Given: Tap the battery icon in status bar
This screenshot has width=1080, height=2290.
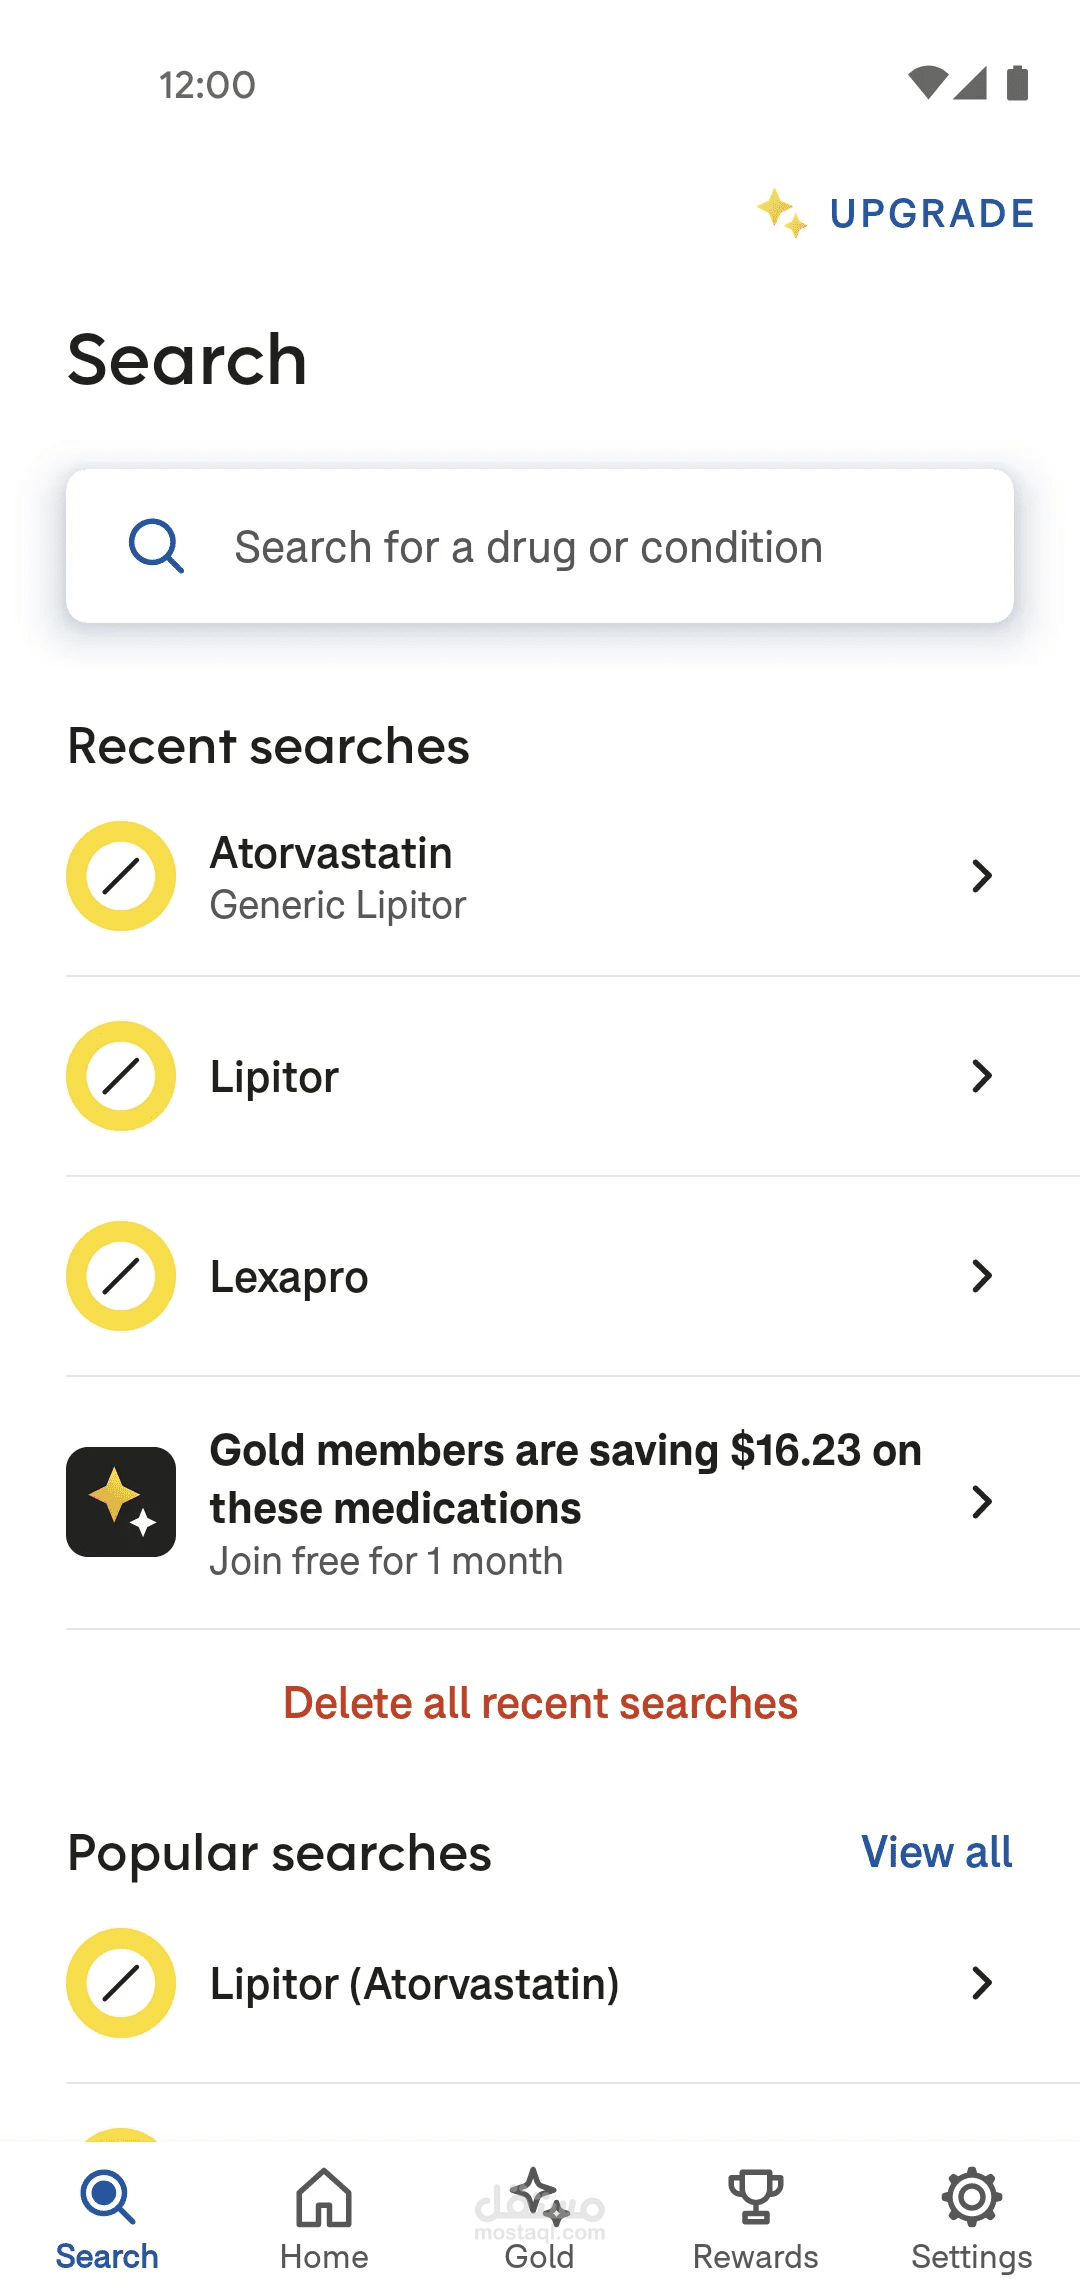Looking at the screenshot, I should coord(1017,83).
